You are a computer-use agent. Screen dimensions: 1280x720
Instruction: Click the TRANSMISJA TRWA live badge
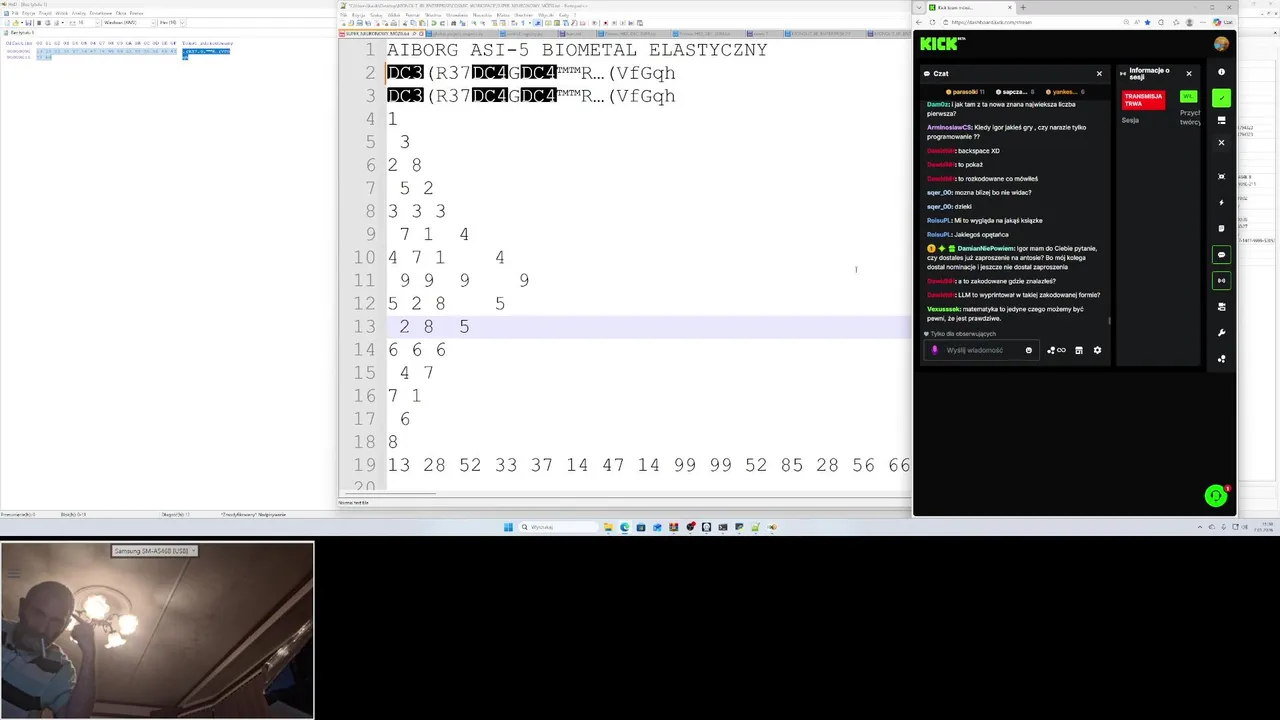click(1143, 100)
